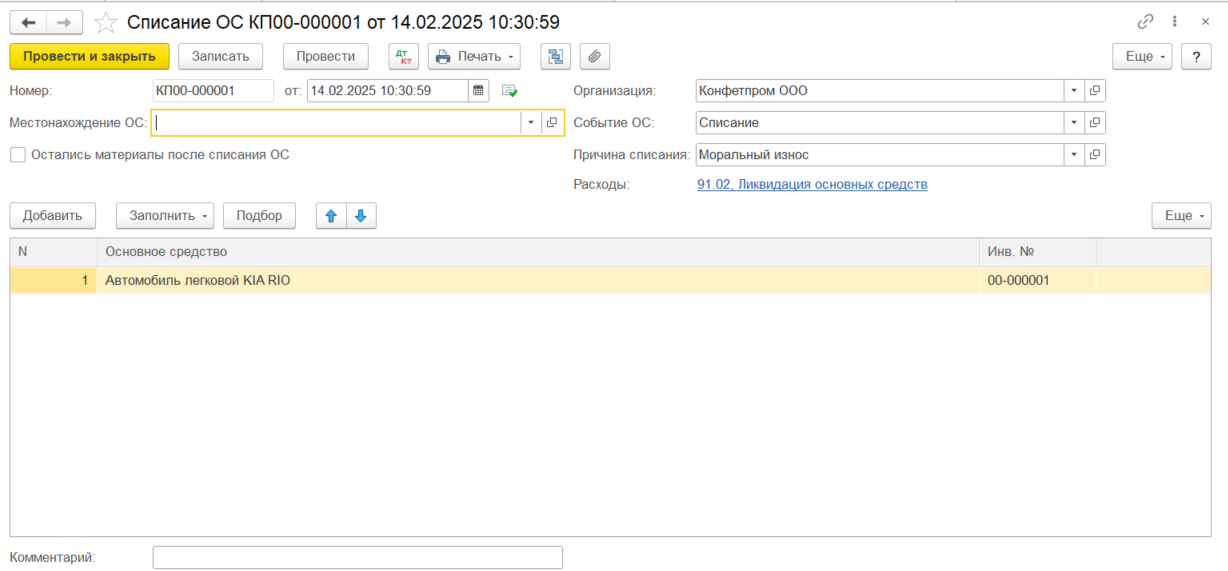1228x571 pixels.
Task: Open the Событие ОС item via its open icon
Action: click(1095, 123)
